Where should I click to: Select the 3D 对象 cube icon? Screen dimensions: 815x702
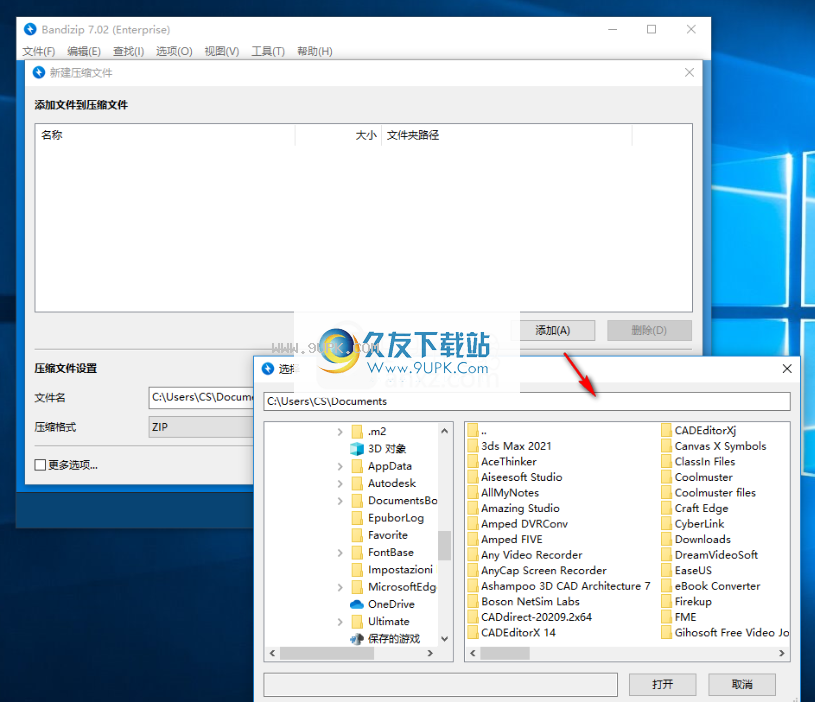(x=357, y=448)
